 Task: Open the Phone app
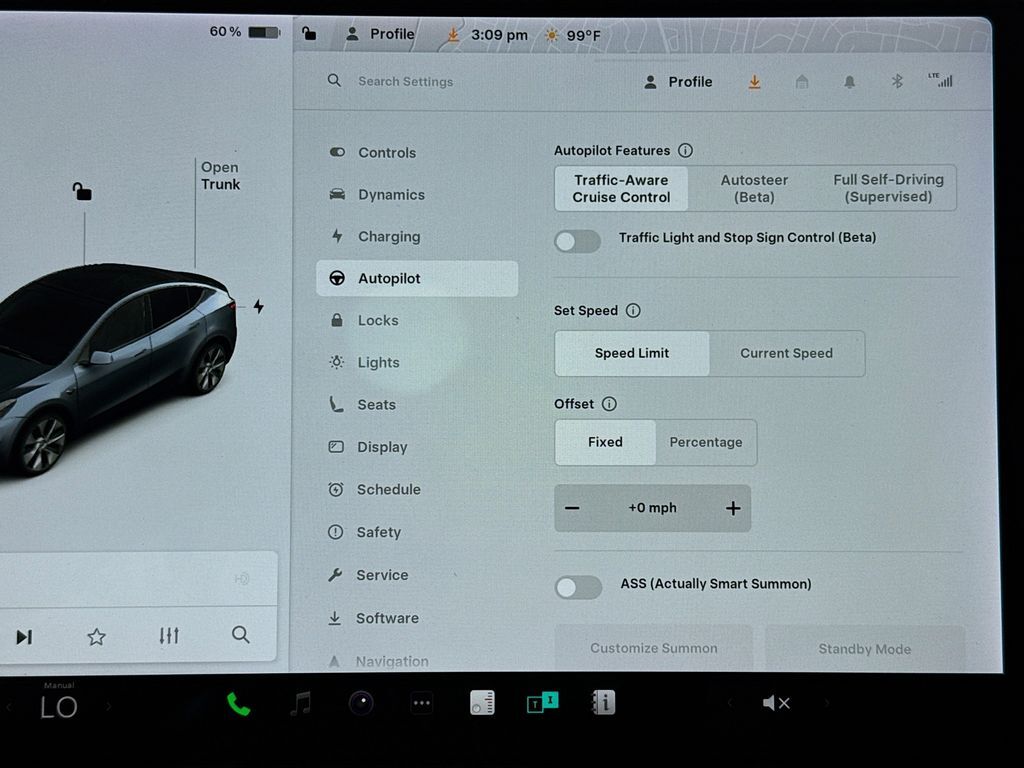238,704
